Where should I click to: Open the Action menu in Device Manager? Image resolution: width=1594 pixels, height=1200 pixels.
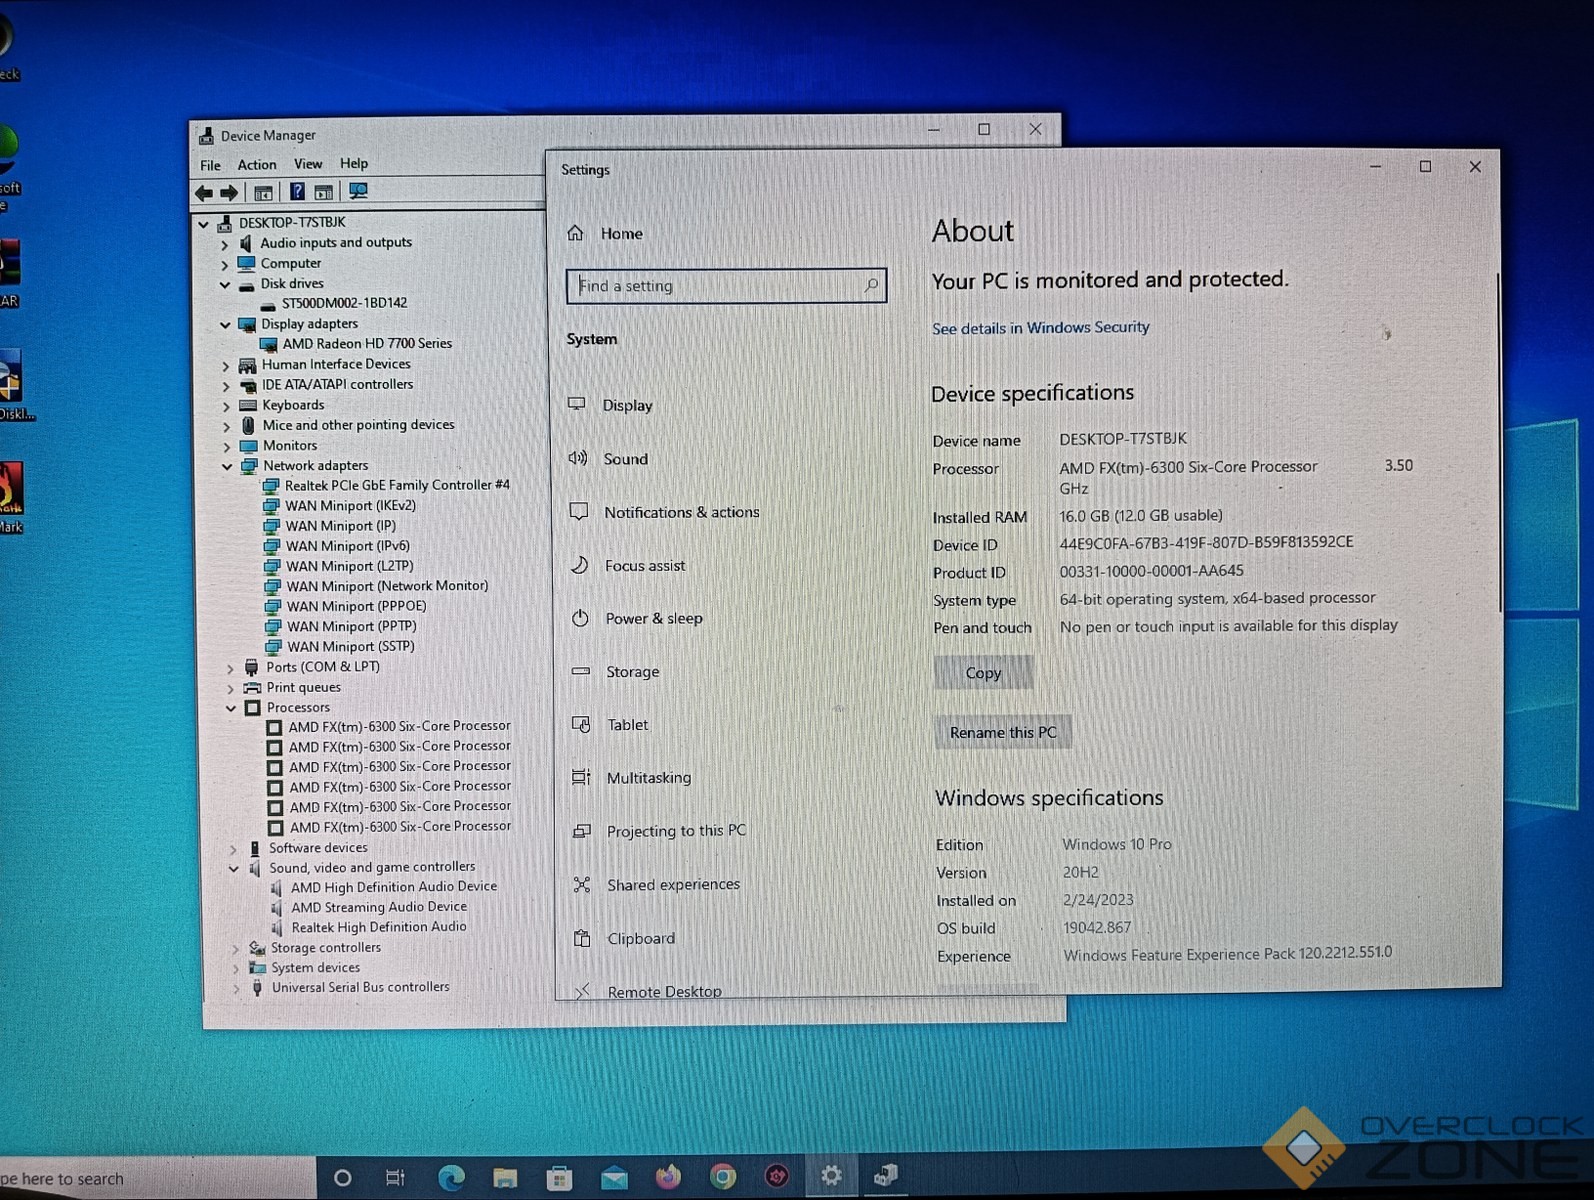point(256,164)
